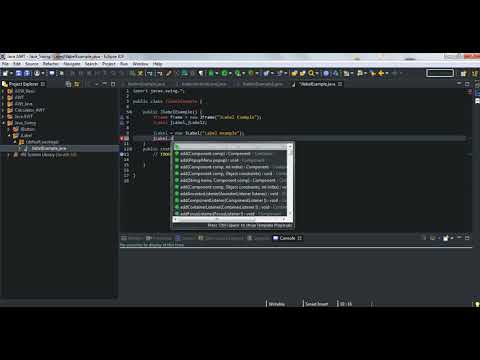Expand the JRE System Library node
This screenshot has height=360, width=480.
[x=9, y=155]
